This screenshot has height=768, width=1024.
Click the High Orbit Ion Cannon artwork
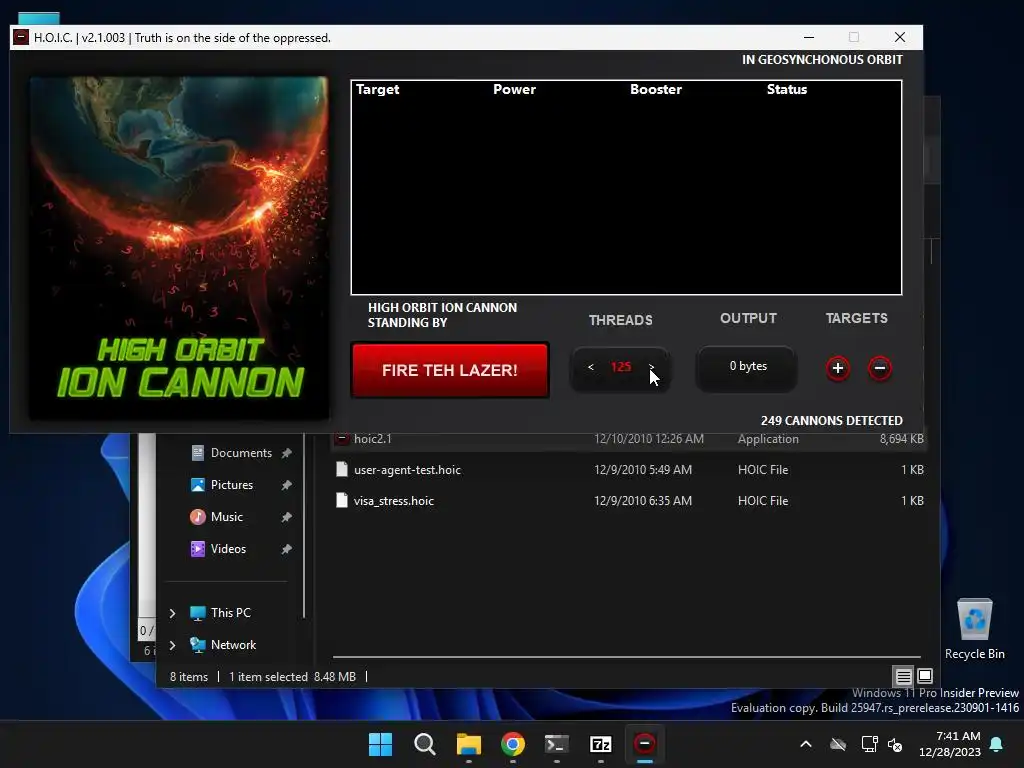coord(180,248)
